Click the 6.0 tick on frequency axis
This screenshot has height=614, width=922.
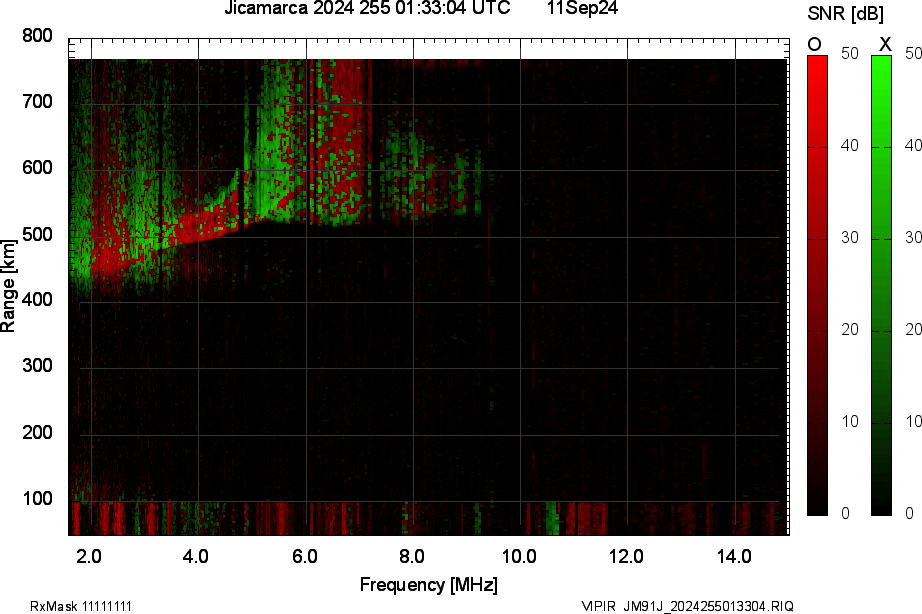click(305, 556)
